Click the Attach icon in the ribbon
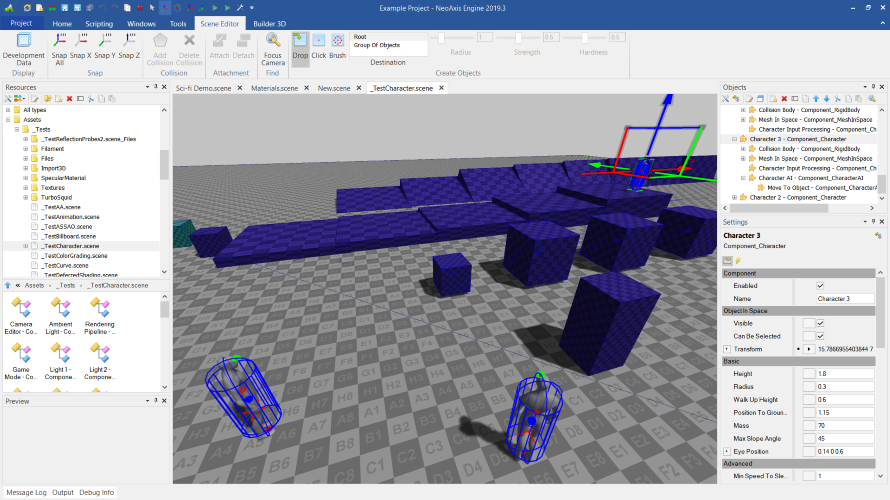The height and width of the screenshot is (500, 890). (219, 41)
